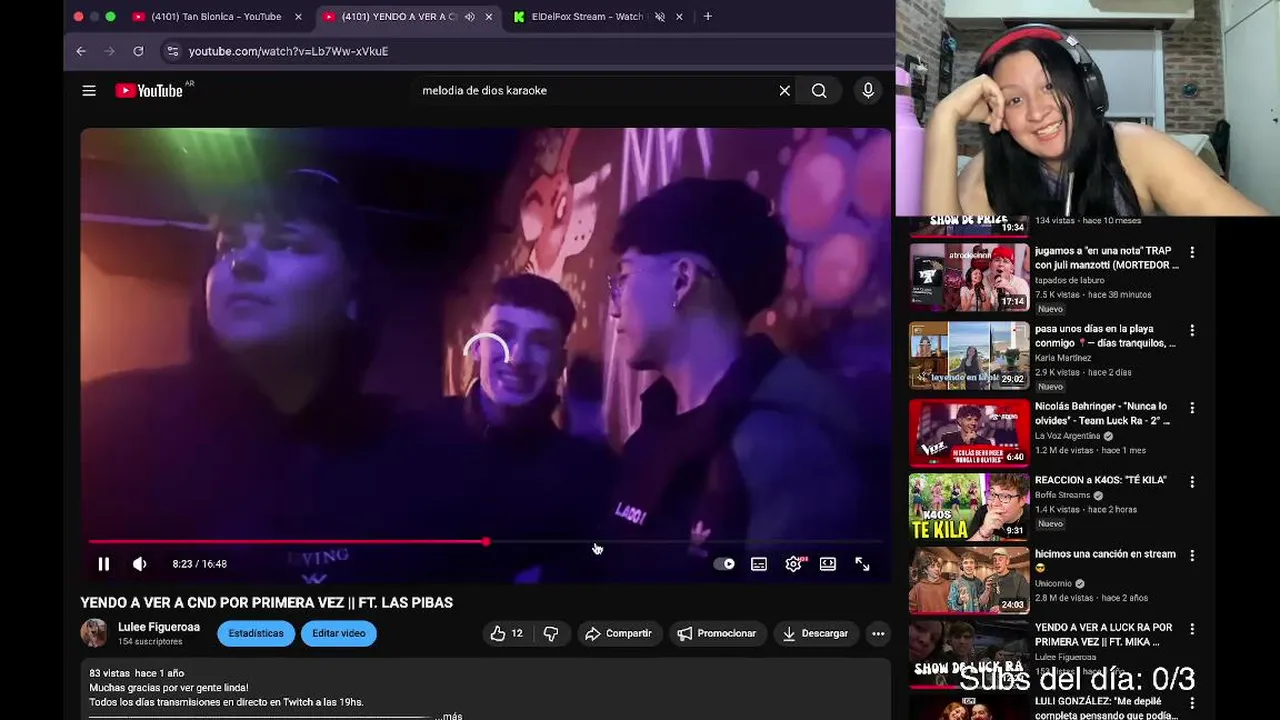
Task: Open Lulee Figueroaa channel name link
Action: tap(159, 627)
